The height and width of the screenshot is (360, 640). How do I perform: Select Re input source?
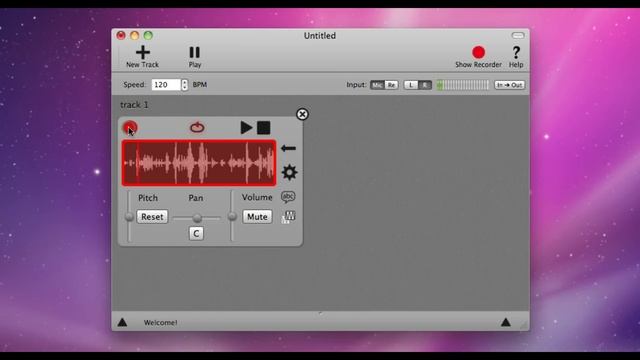coord(391,85)
